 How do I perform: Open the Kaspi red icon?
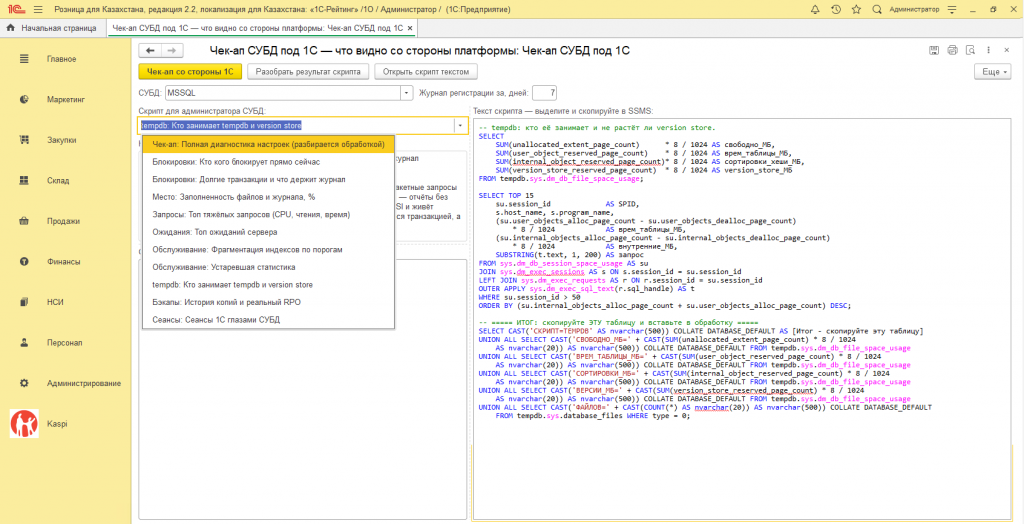pos(24,423)
